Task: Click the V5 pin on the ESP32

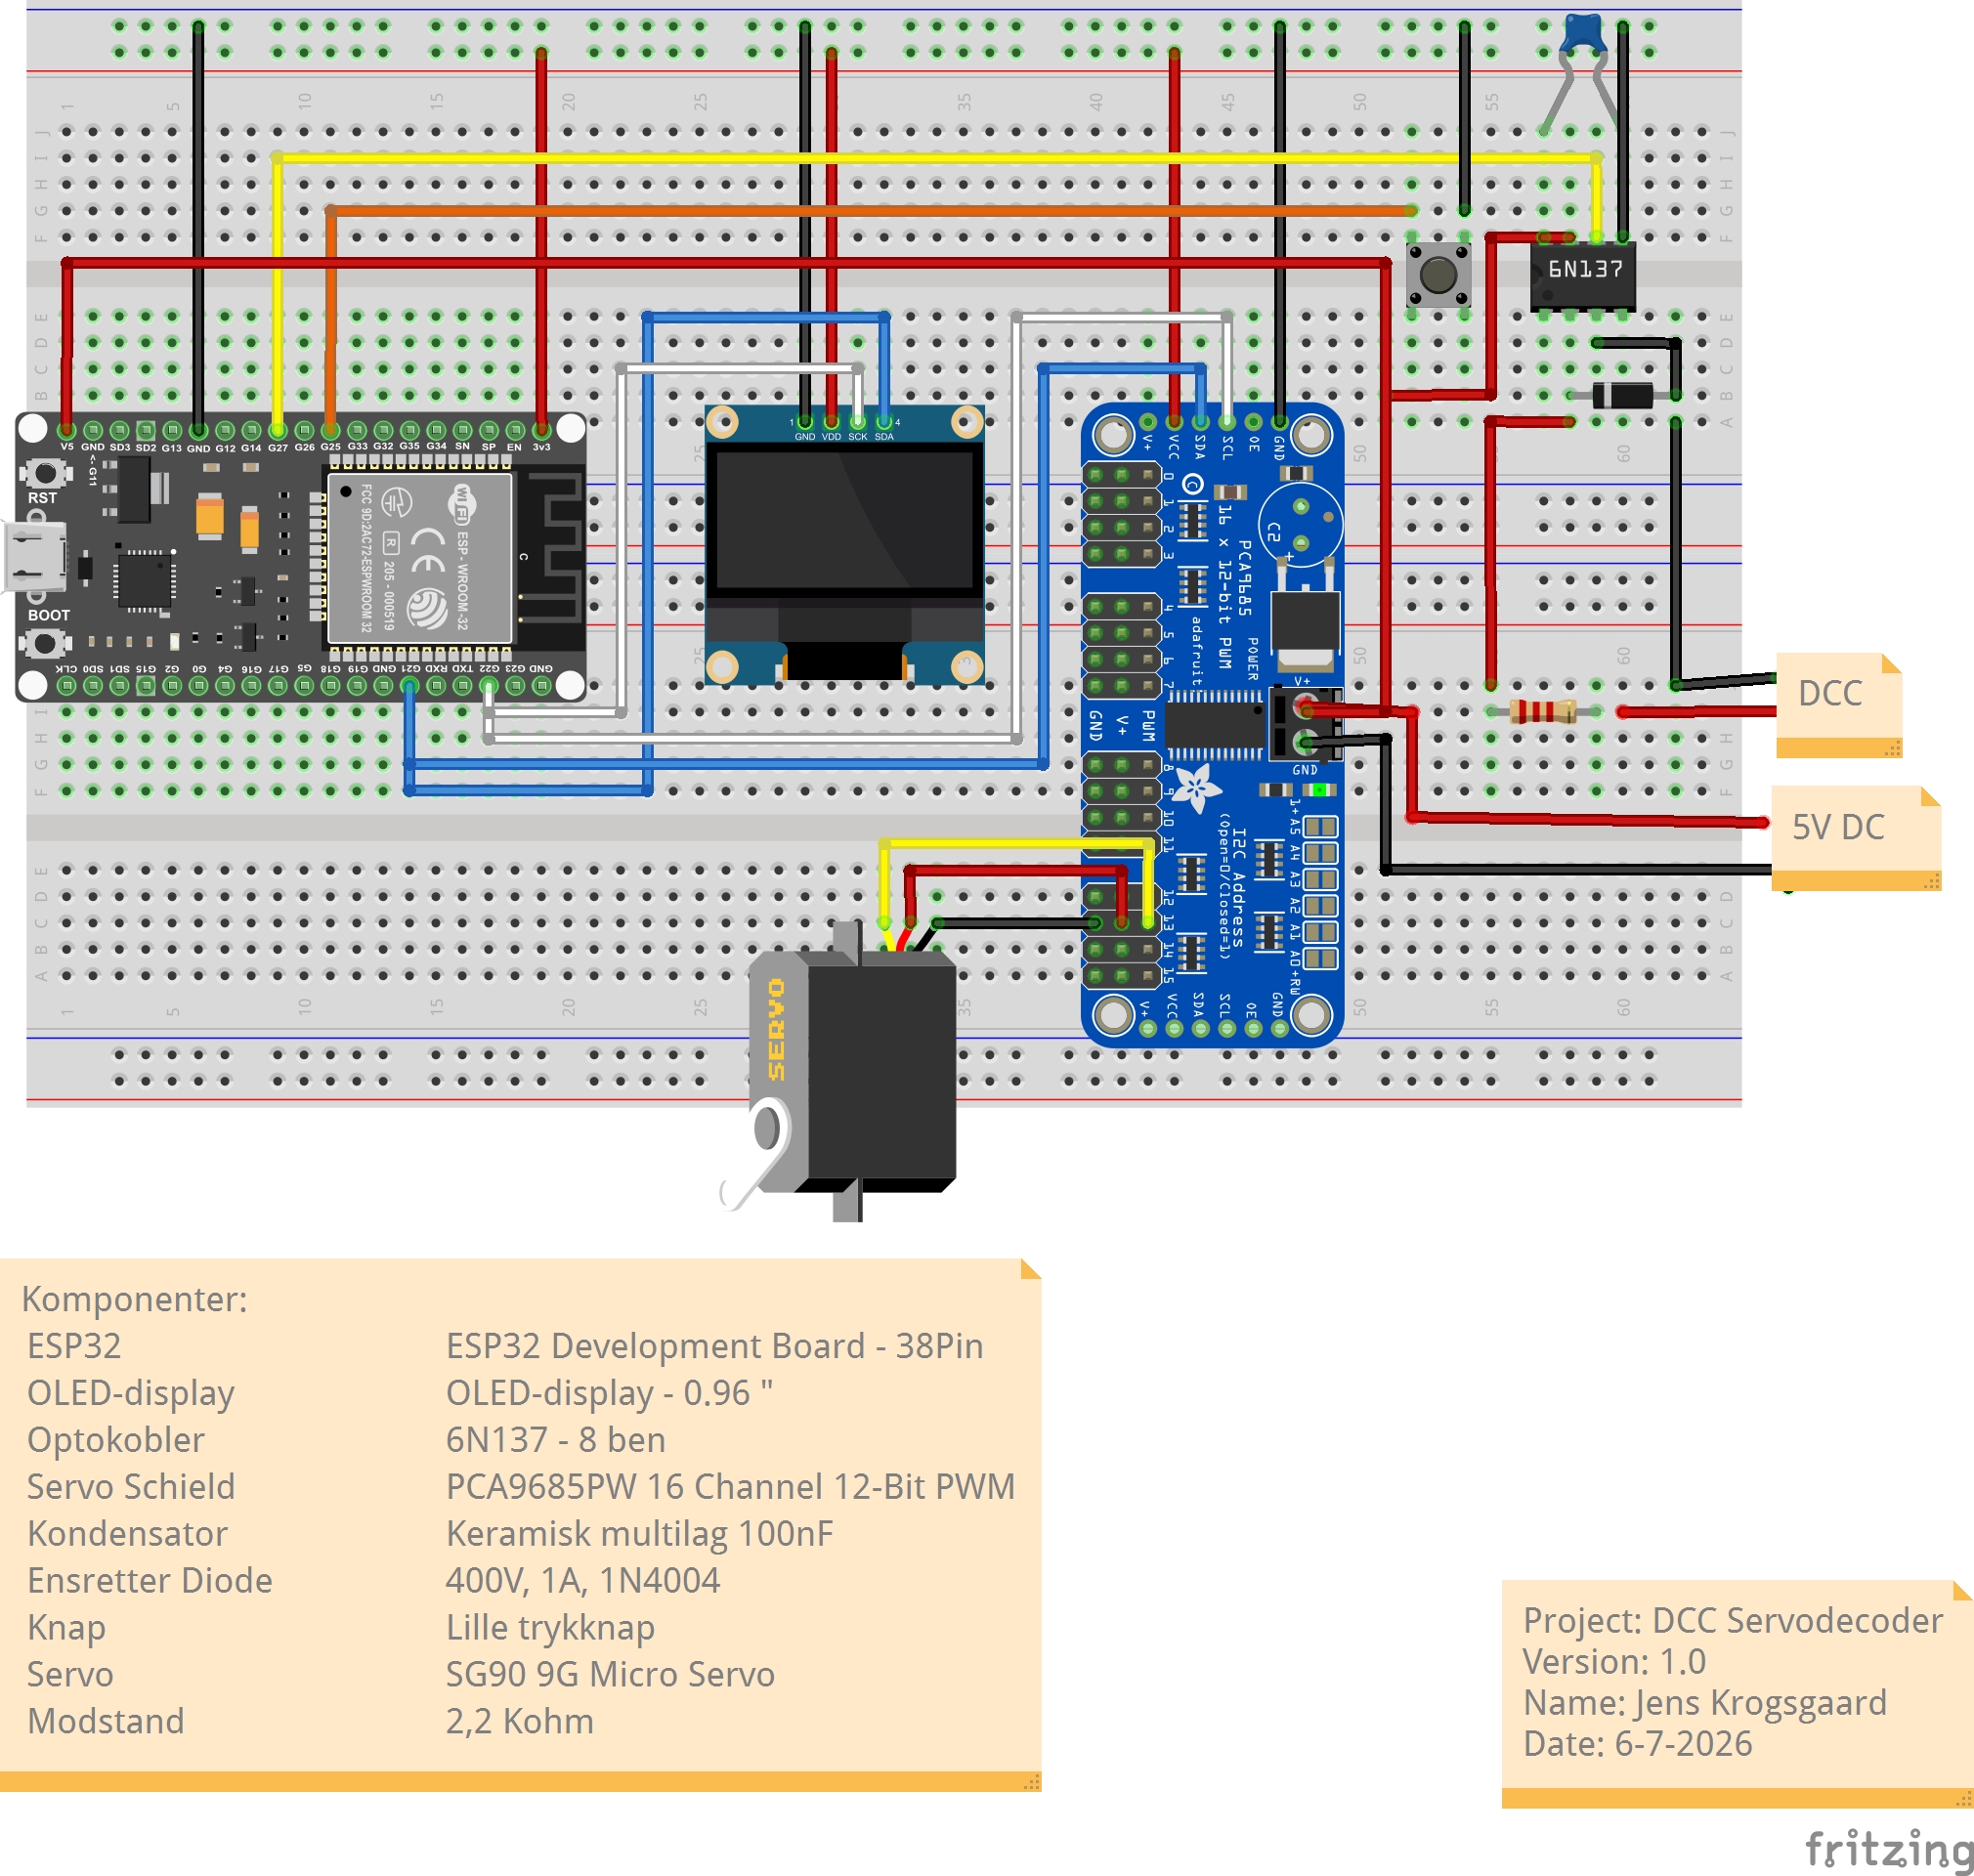Action: pyautogui.click(x=67, y=432)
